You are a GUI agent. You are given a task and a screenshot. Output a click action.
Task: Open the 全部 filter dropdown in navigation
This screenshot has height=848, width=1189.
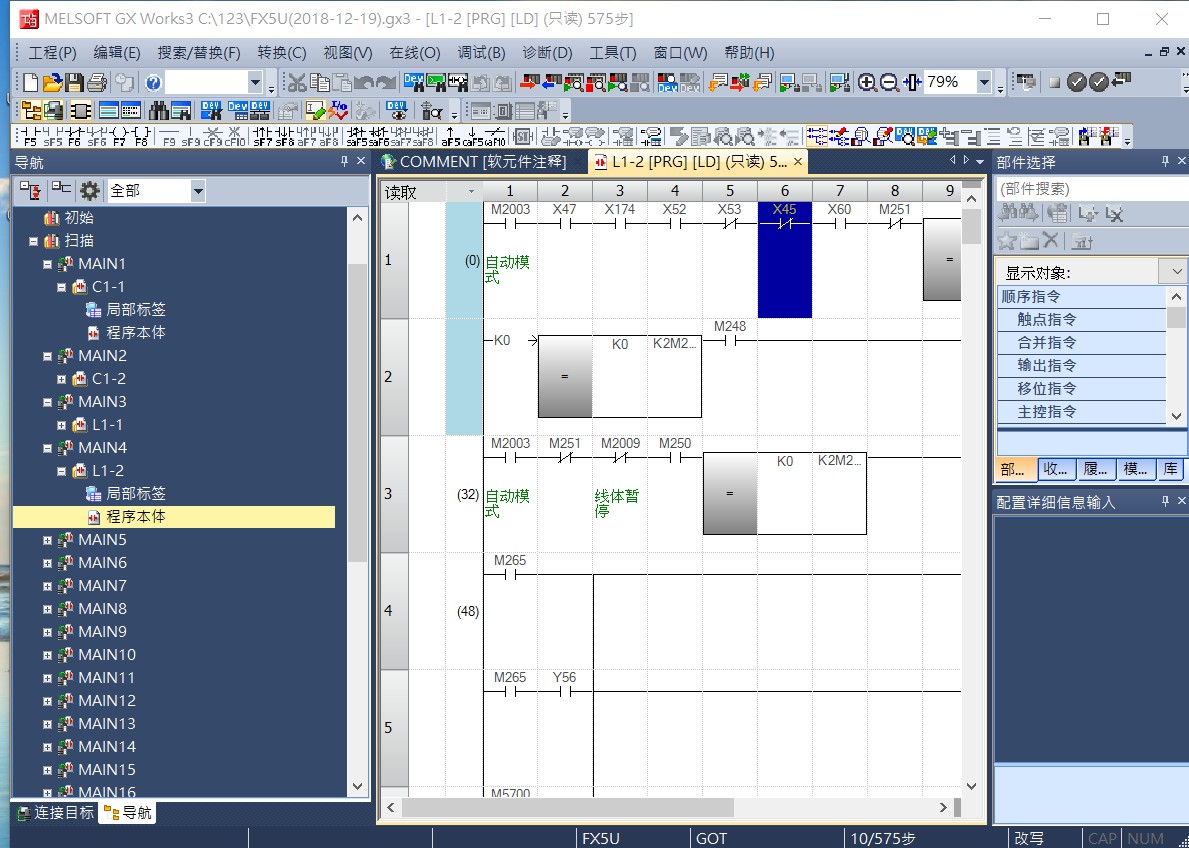pos(197,191)
